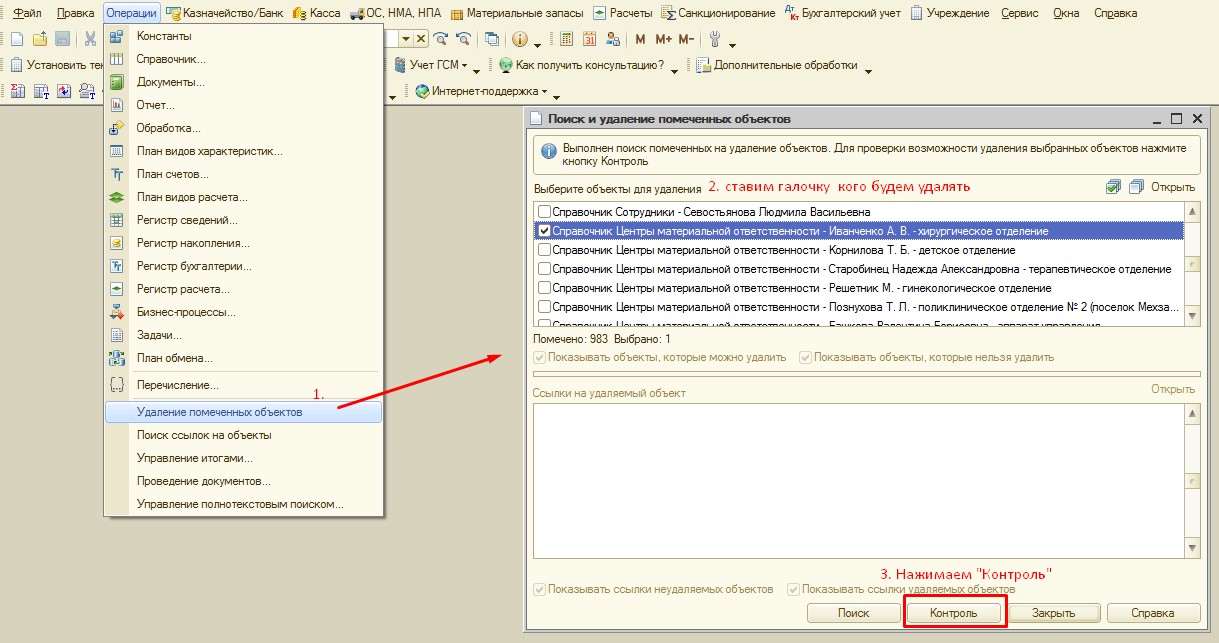Open the calendar icon in toolbar

pyautogui.click(x=589, y=40)
